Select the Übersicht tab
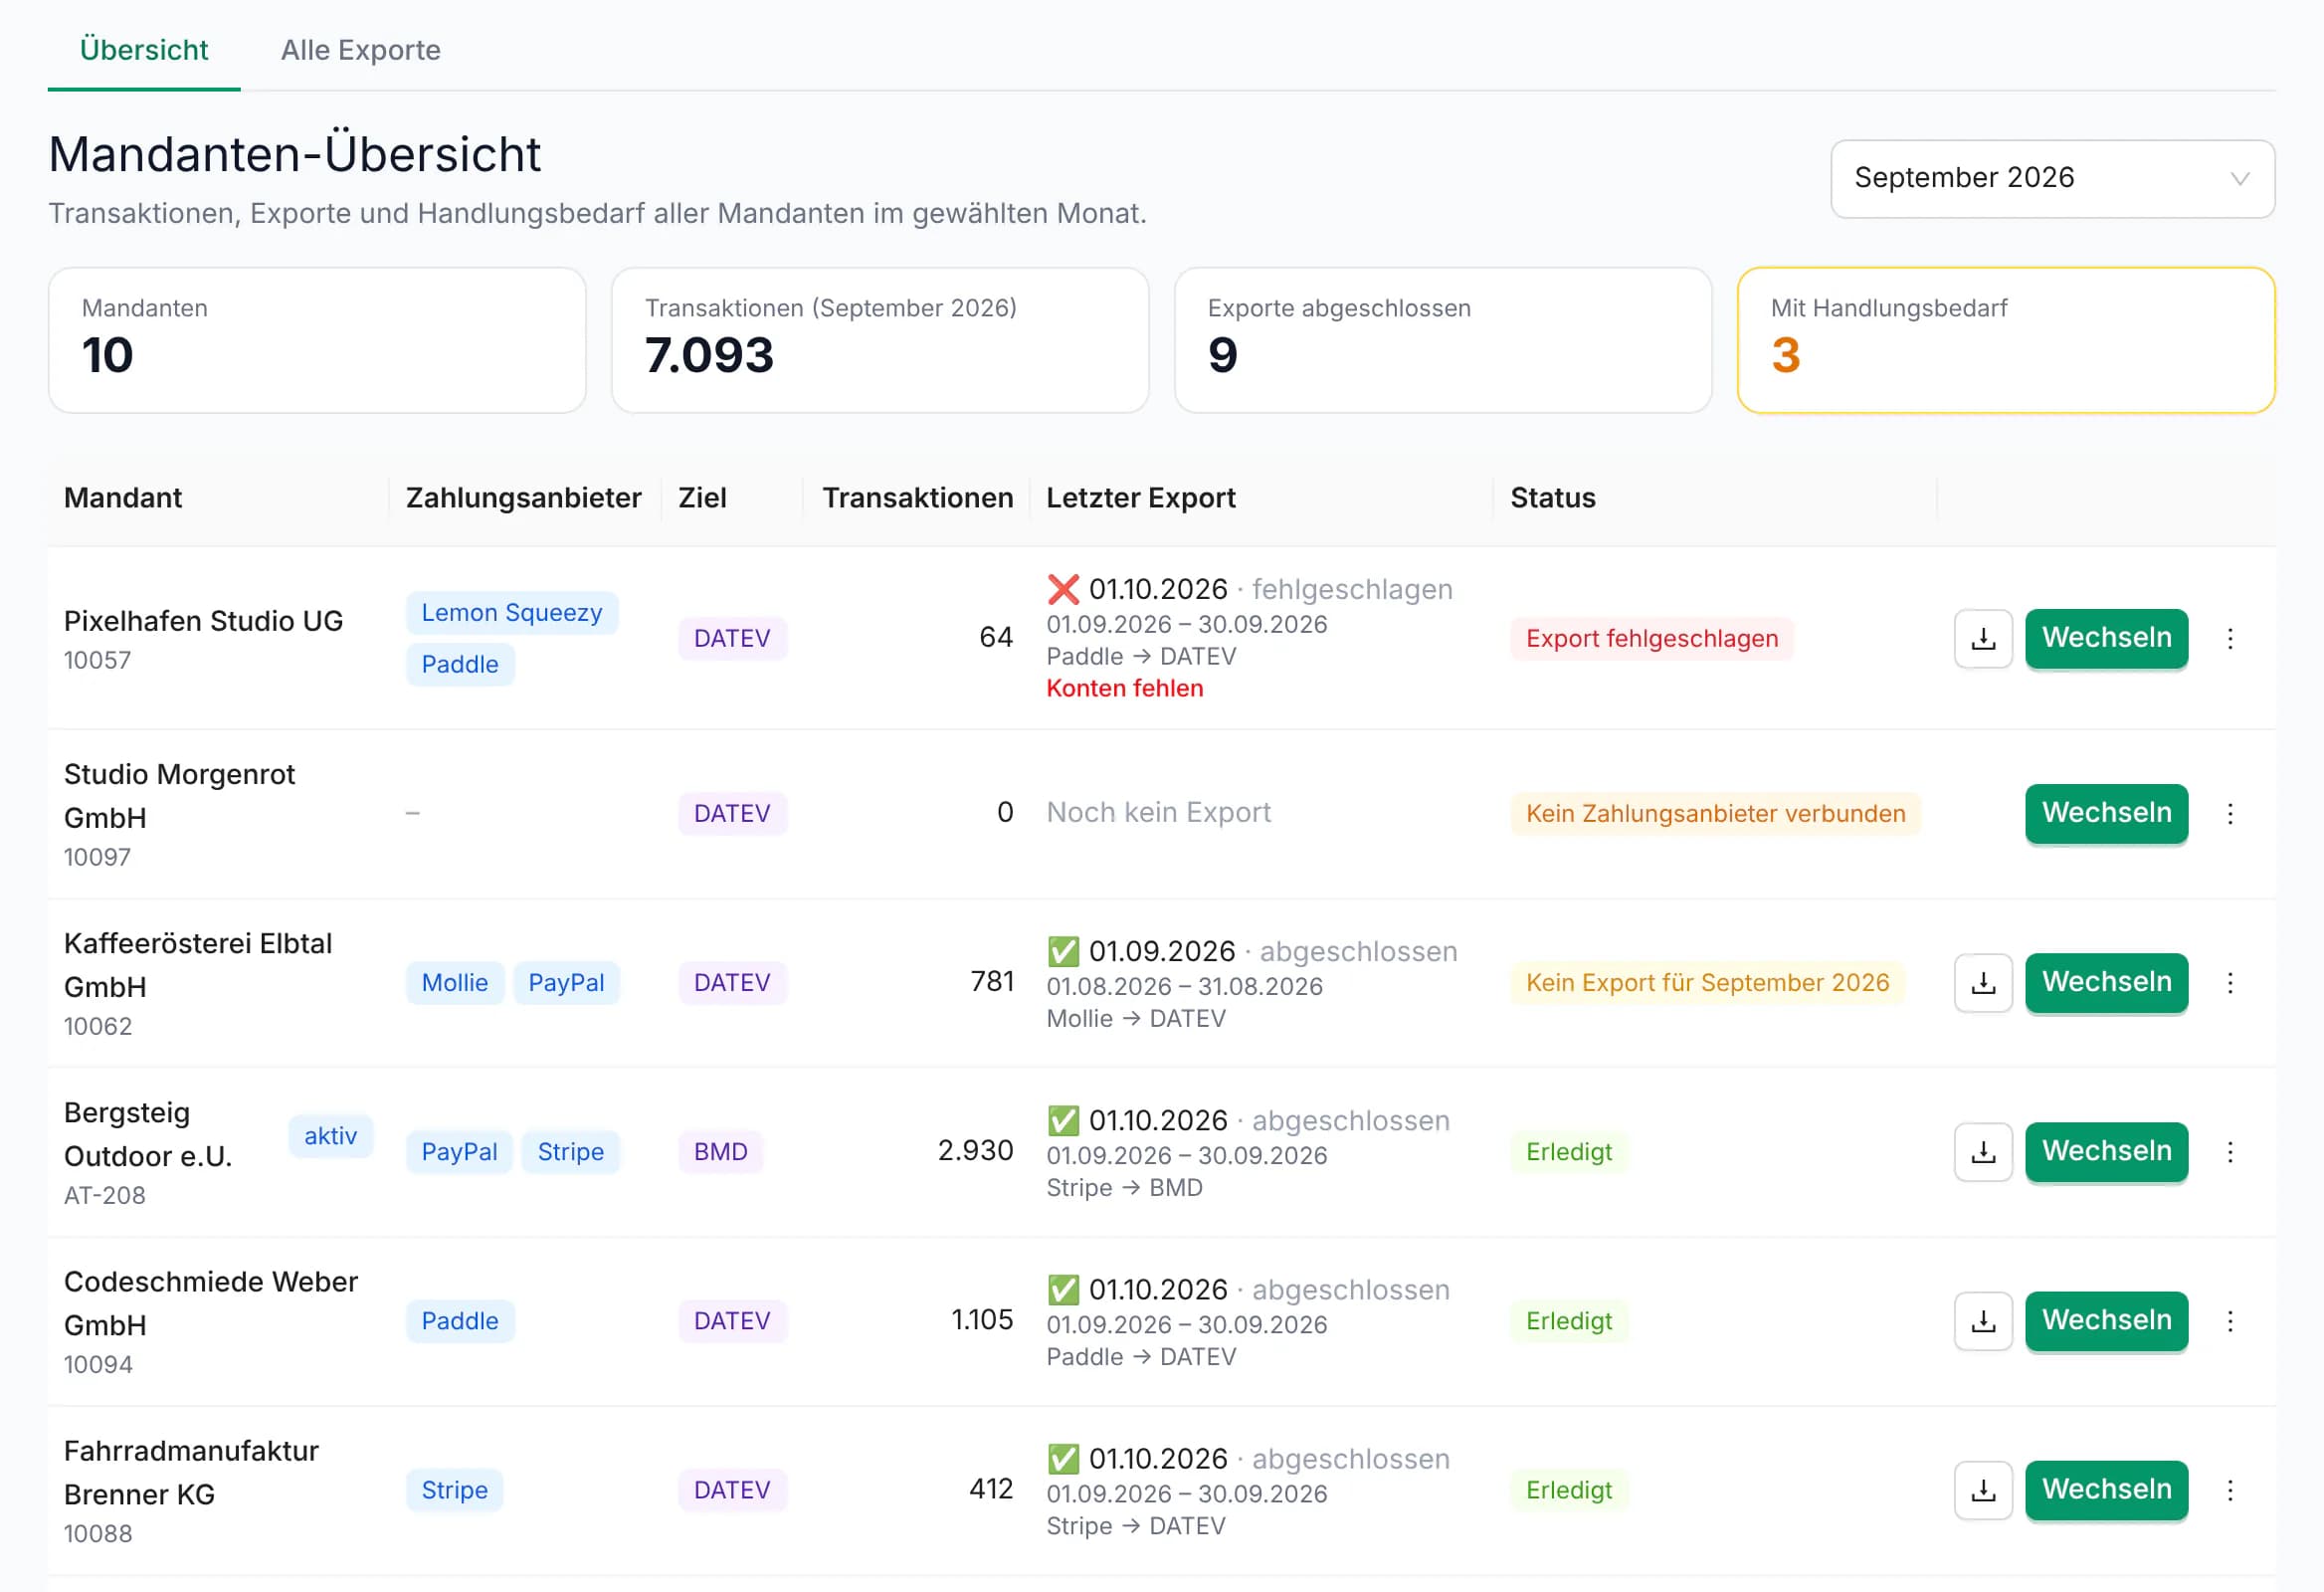The width and height of the screenshot is (2324, 1592). [144, 50]
